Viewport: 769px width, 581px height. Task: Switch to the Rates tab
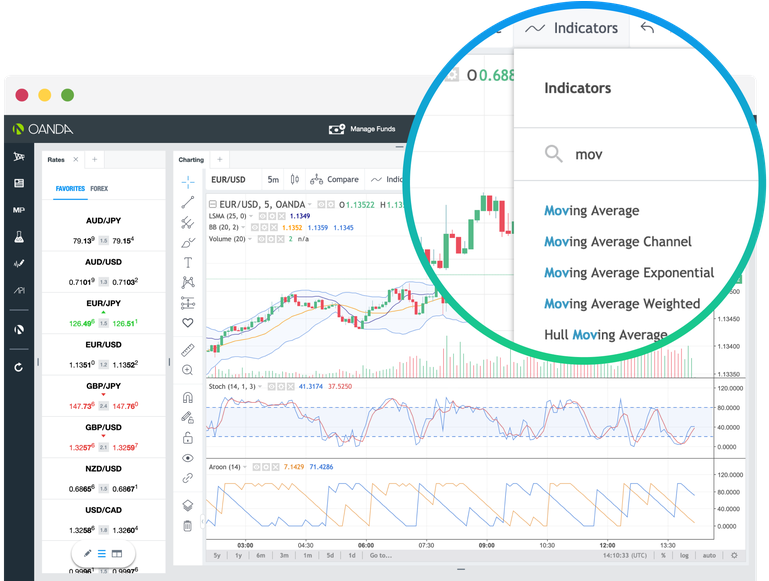(x=56, y=159)
